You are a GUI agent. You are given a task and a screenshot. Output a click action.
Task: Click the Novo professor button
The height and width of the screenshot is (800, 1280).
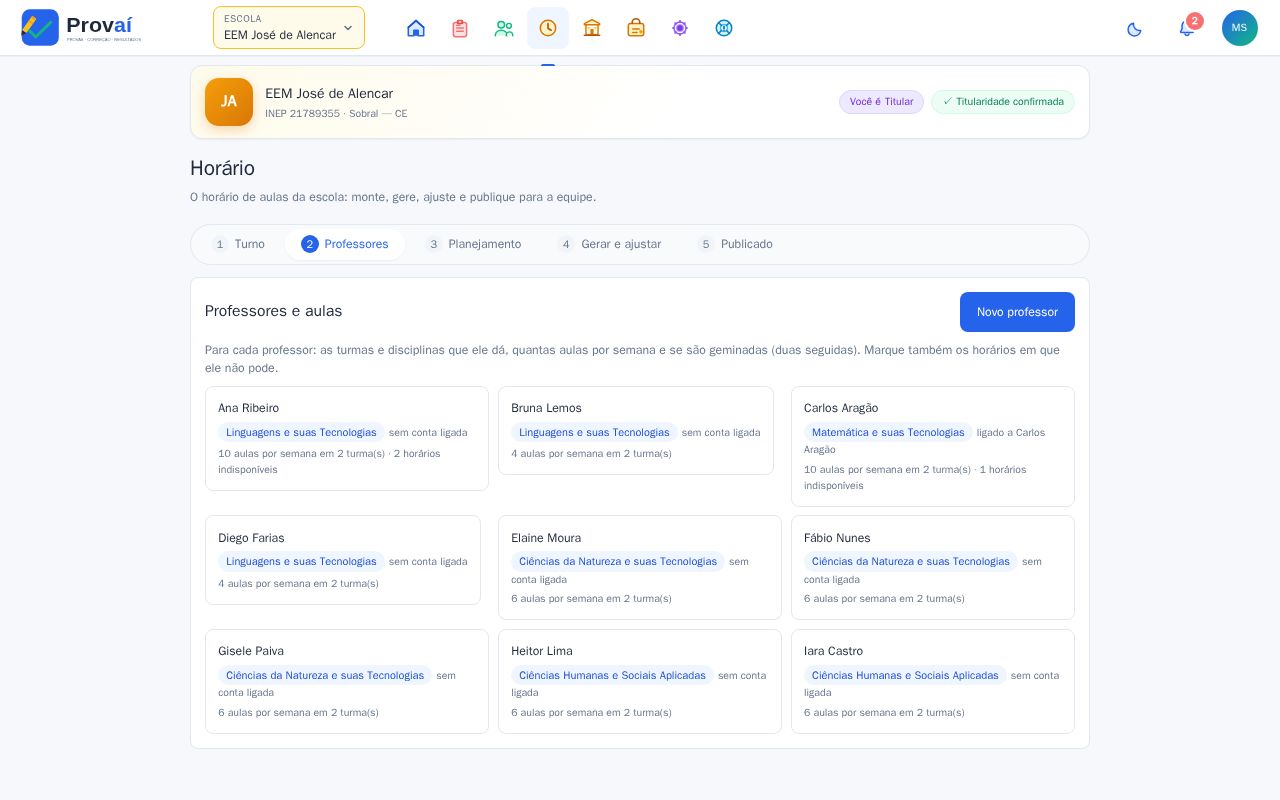point(1017,312)
